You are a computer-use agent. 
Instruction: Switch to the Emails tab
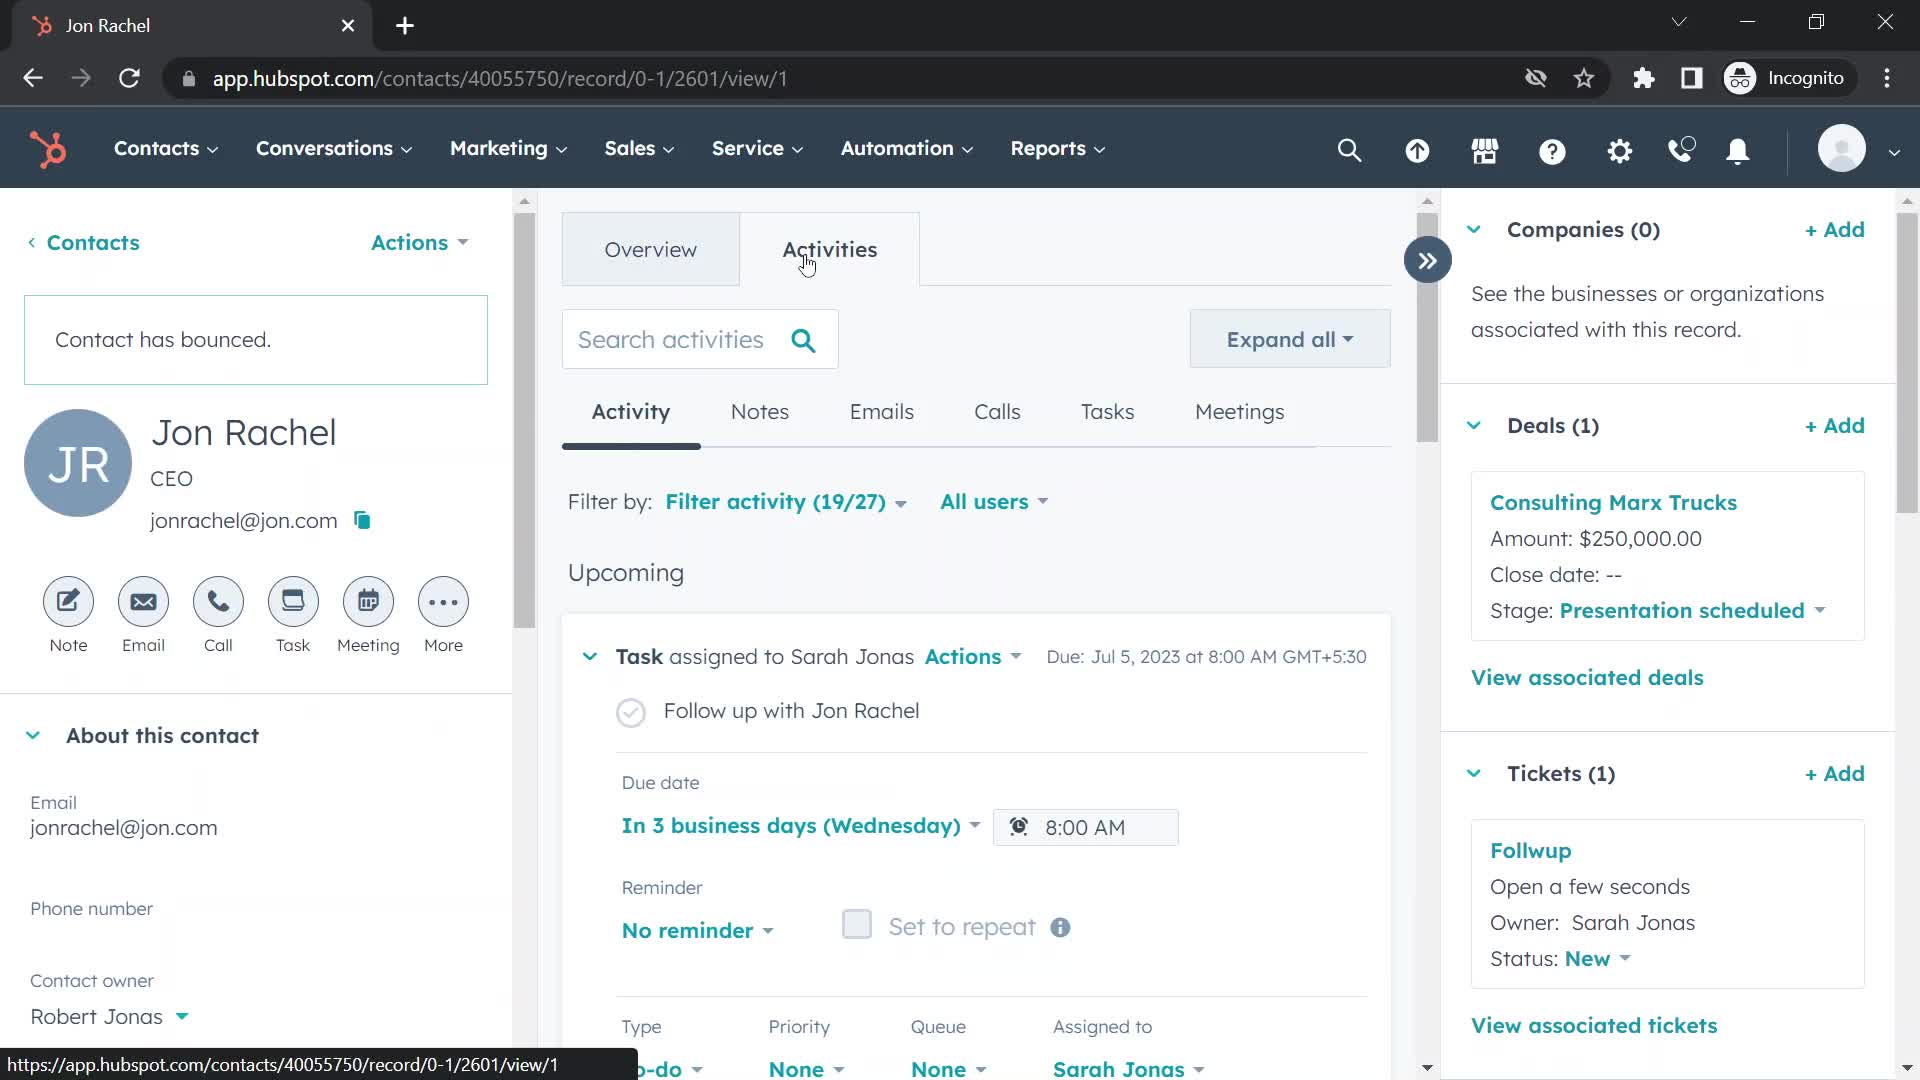point(881,411)
